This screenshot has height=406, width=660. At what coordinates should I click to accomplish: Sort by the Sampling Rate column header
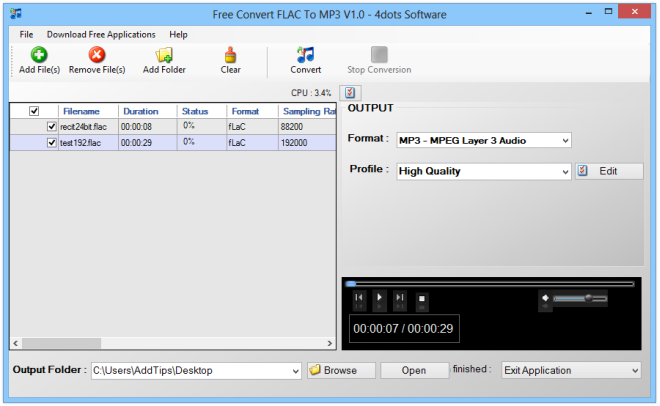click(x=307, y=111)
